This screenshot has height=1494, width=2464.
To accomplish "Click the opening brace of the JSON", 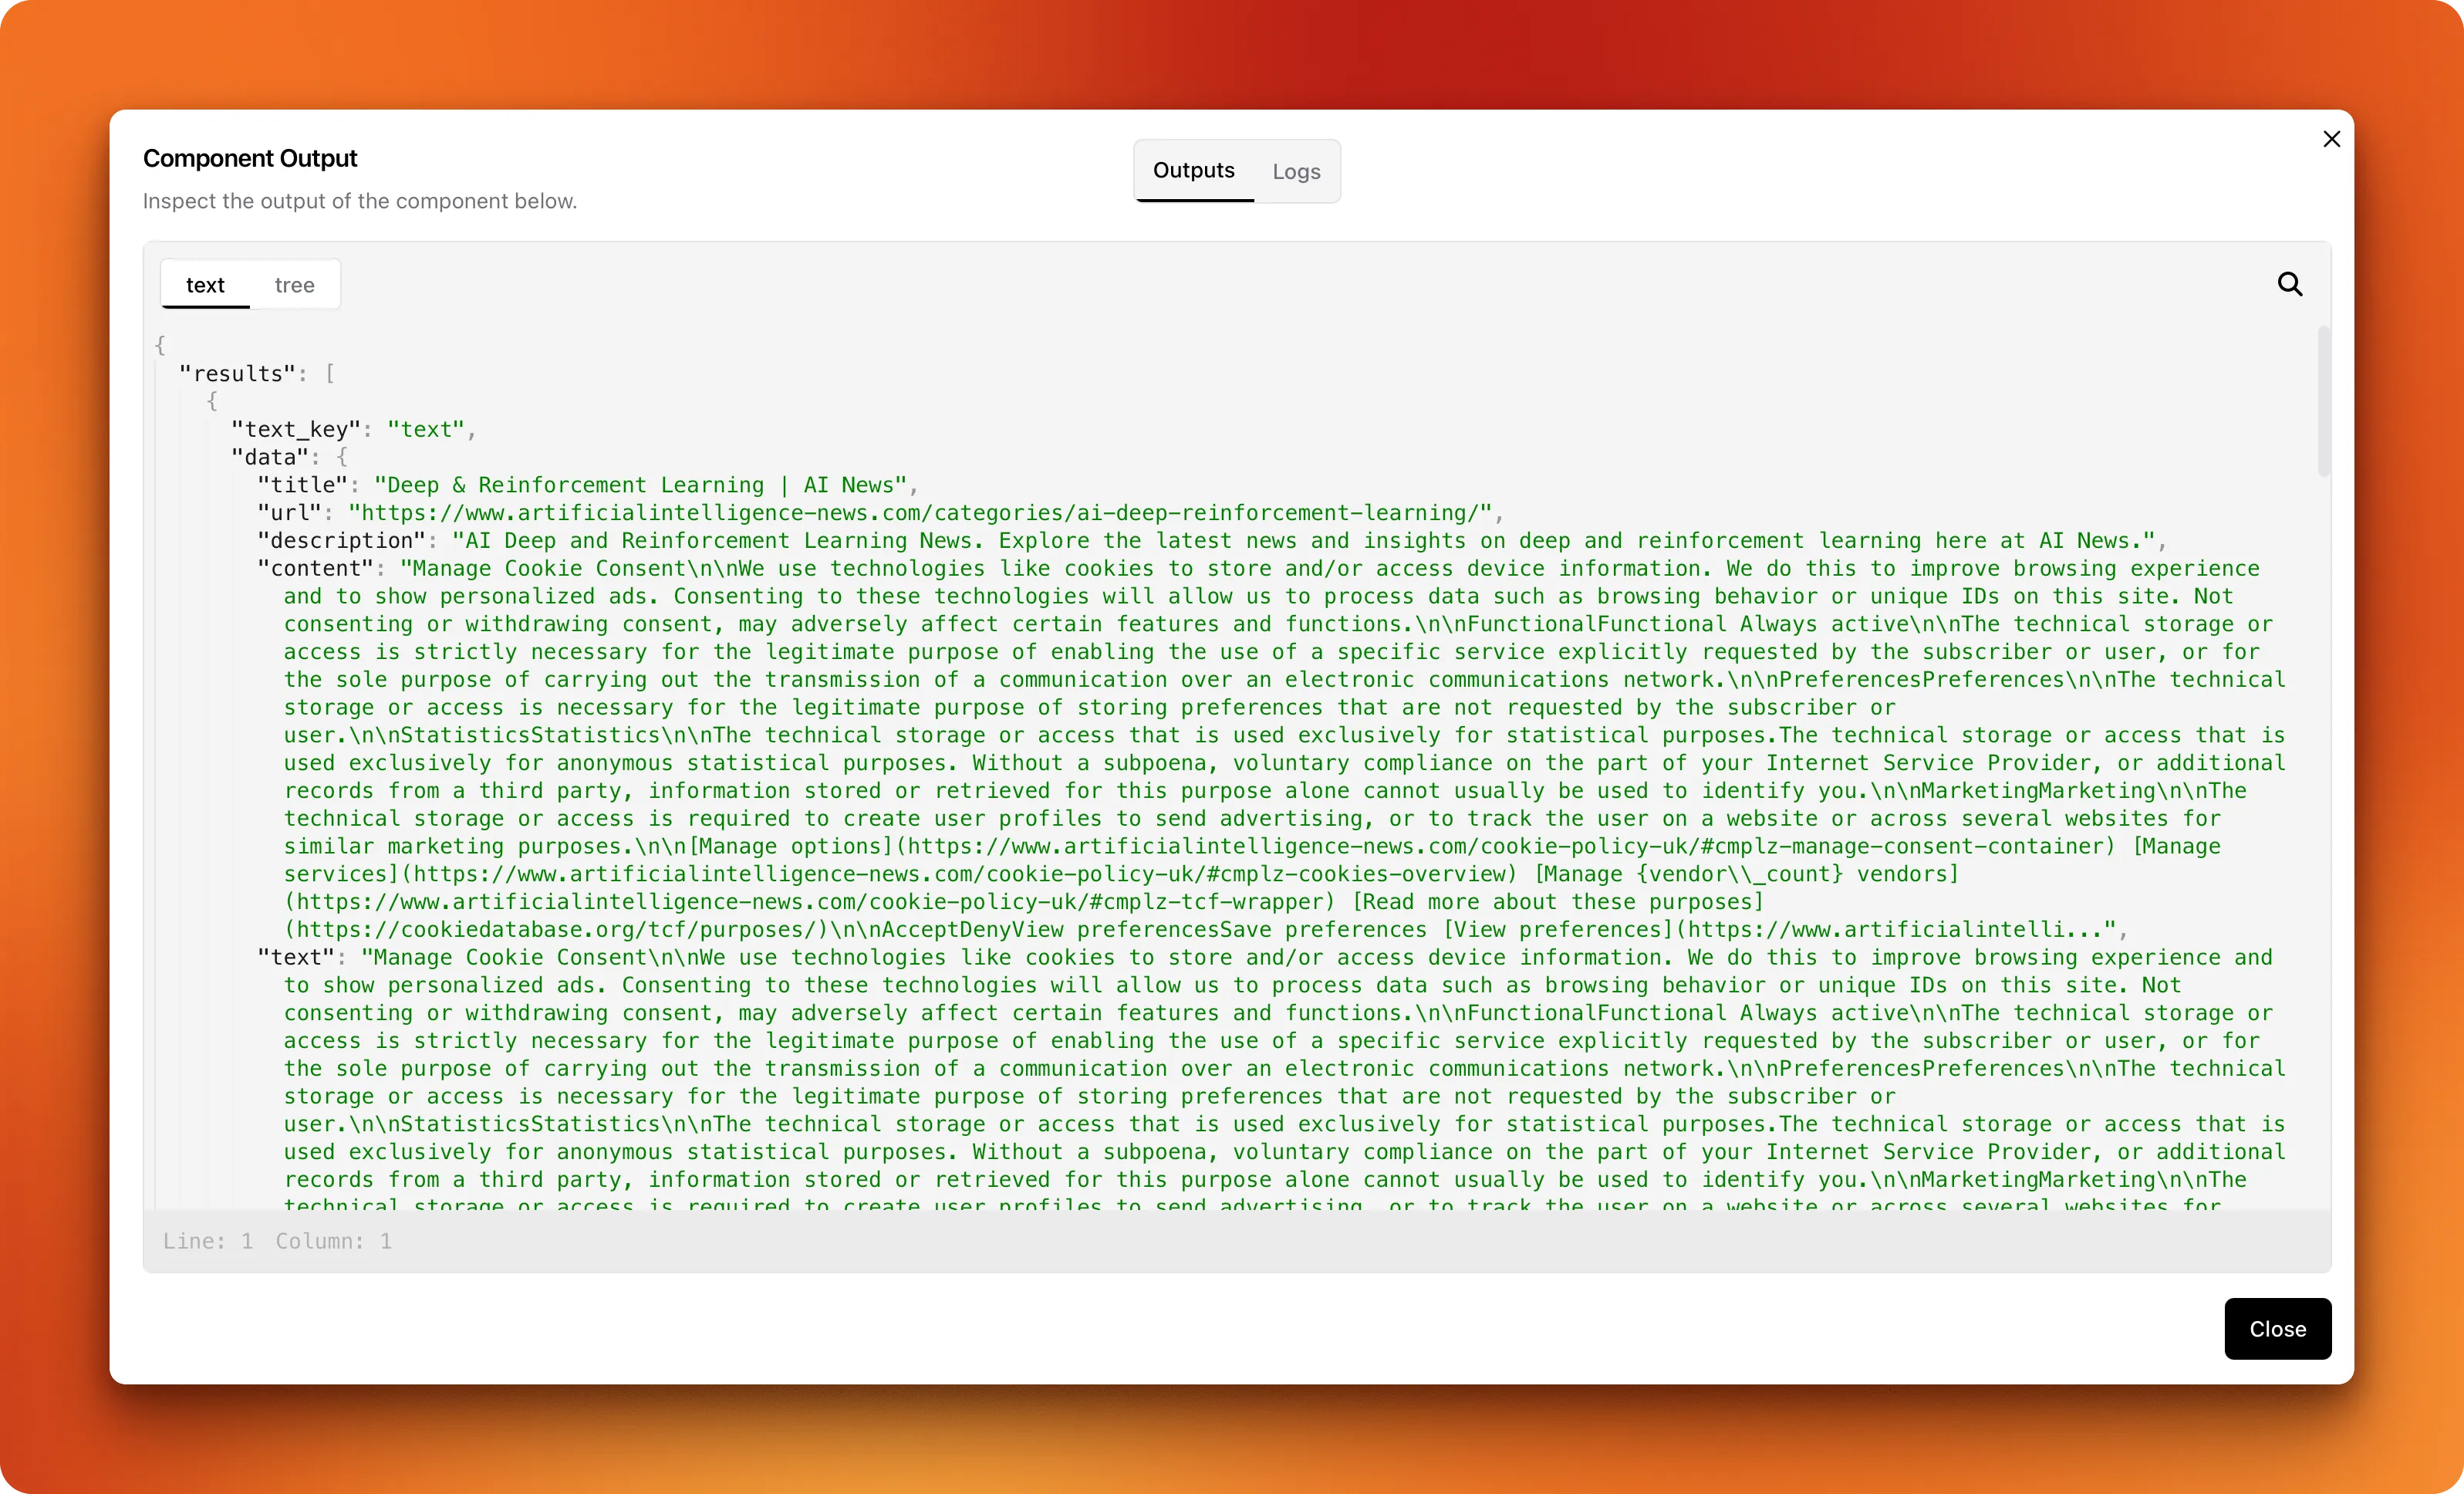I will 161,345.
